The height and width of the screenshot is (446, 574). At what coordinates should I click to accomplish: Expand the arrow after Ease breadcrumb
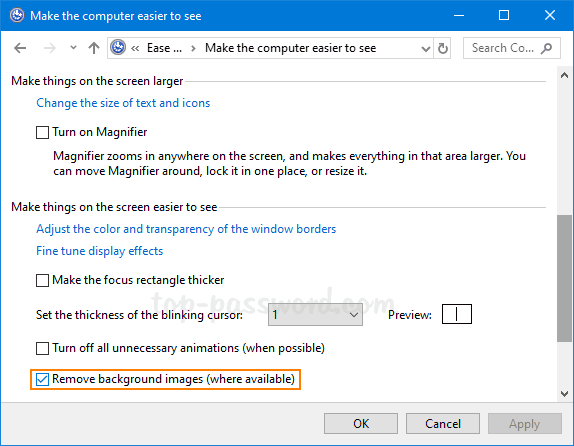(193, 48)
